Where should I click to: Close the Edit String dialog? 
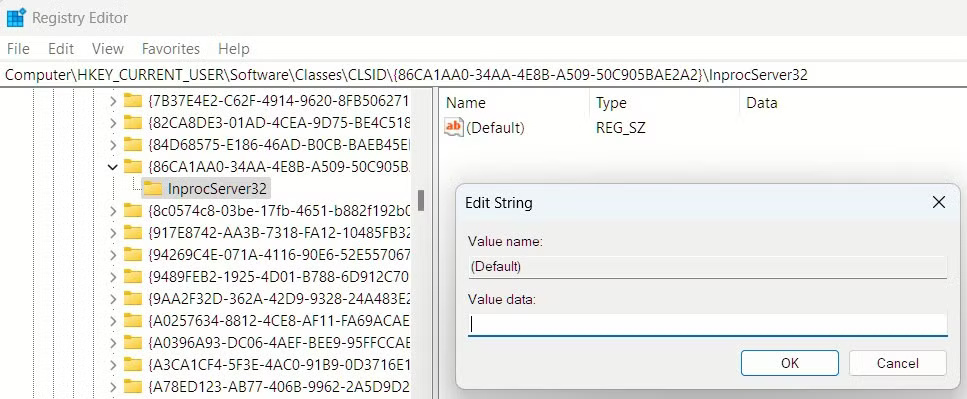938,202
